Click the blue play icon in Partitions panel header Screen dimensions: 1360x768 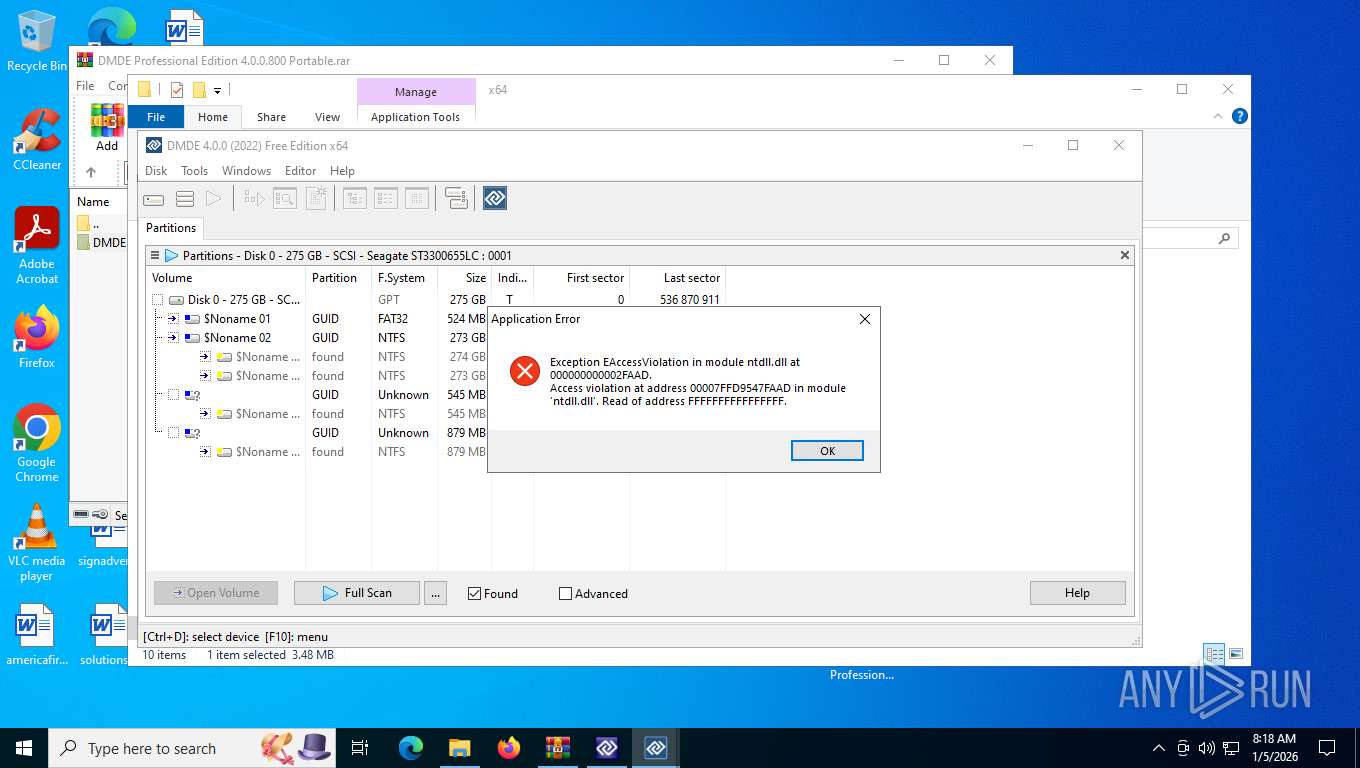point(171,255)
